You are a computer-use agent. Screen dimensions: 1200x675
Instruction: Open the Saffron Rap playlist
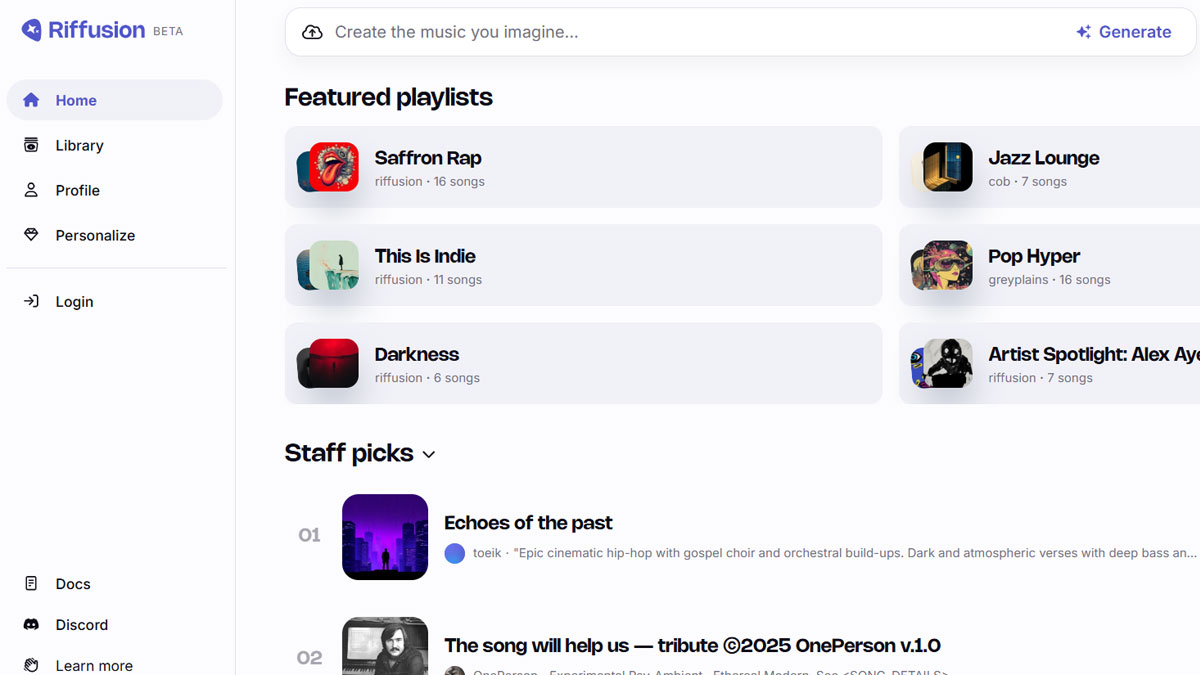[583, 167]
